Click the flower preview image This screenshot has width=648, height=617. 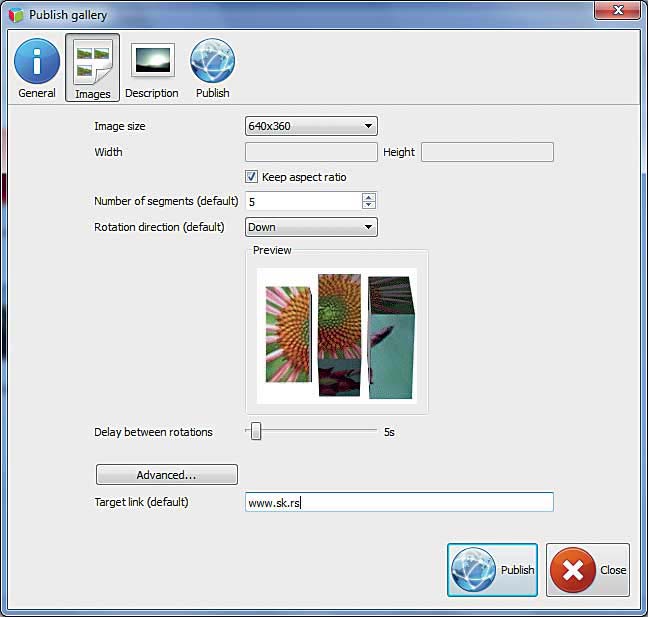point(337,336)
